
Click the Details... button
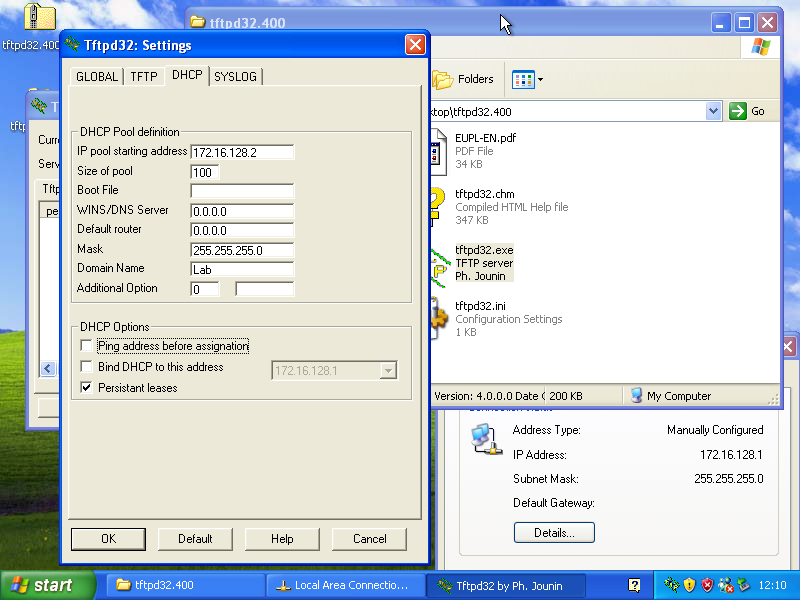pos(554,533)
